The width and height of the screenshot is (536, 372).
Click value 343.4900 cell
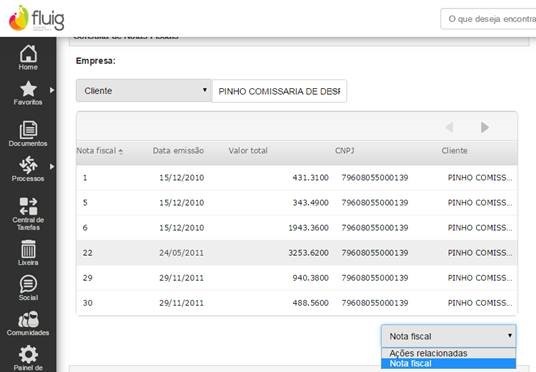pyautogui.click(x=310, y=203)
